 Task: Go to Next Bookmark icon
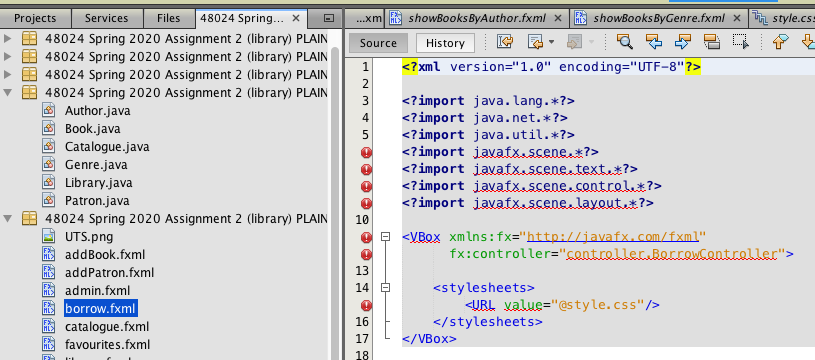(x=809, y=42)
